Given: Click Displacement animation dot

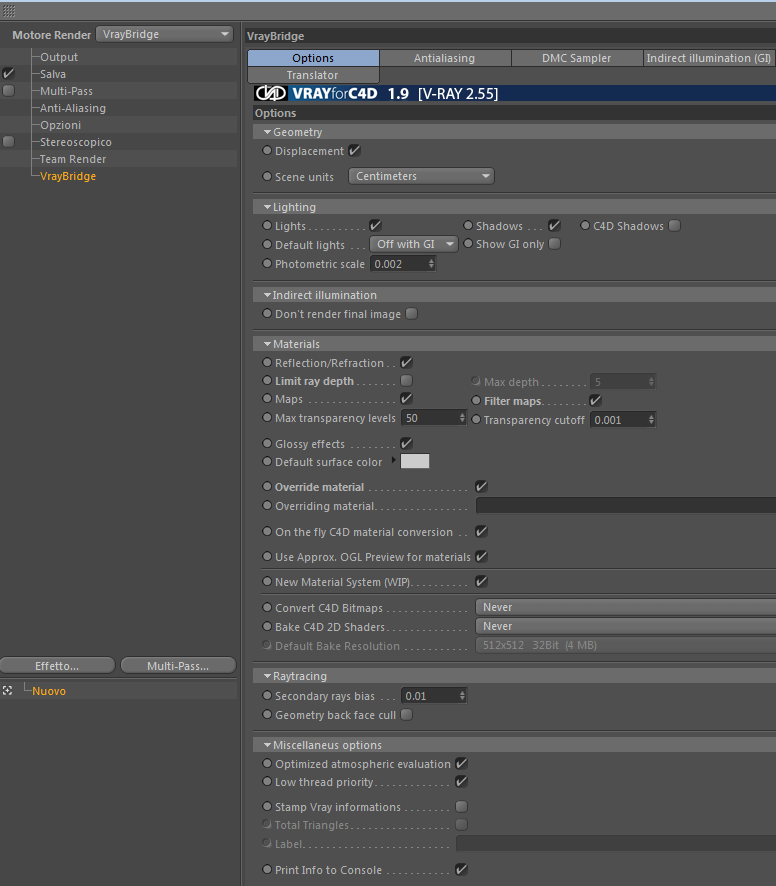Looking at the screenshot, I should tap(267, 150).
